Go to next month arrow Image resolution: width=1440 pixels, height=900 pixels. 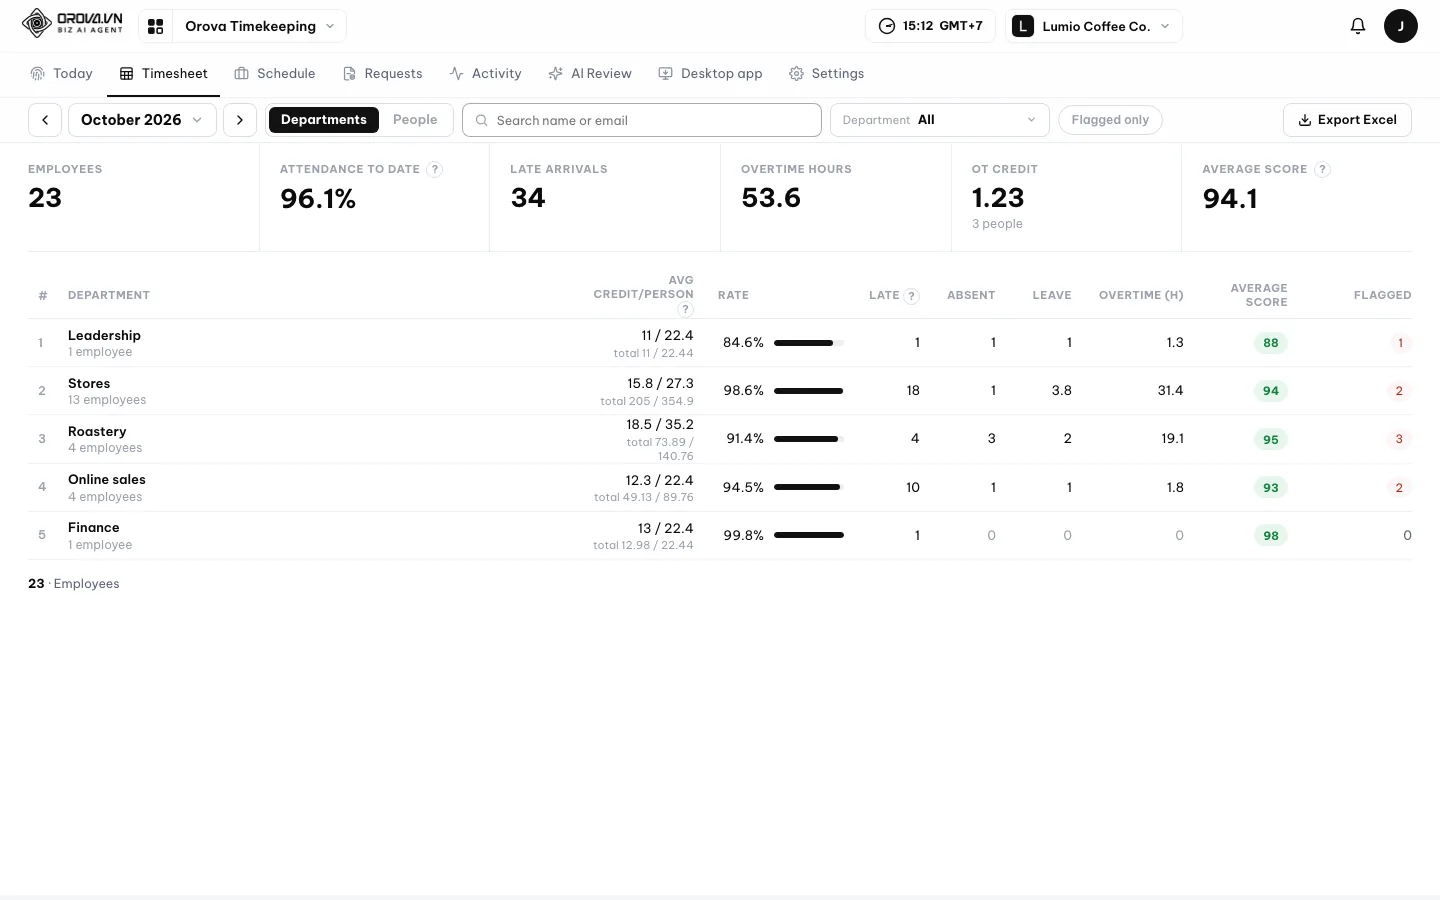tap(240, 120)
